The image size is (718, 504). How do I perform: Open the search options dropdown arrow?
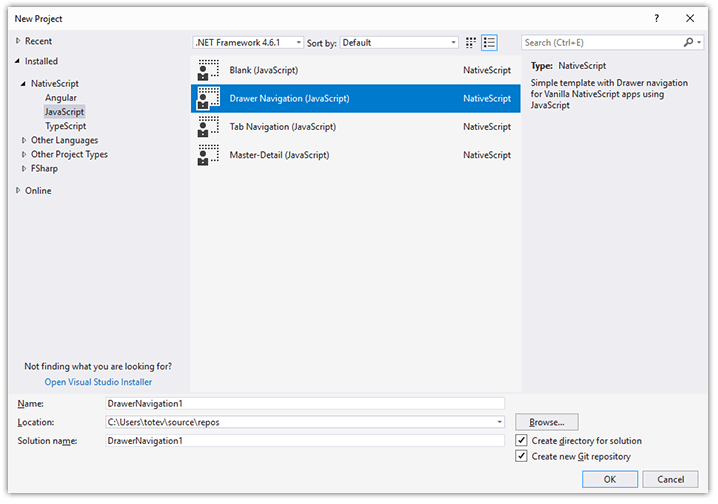699,43
